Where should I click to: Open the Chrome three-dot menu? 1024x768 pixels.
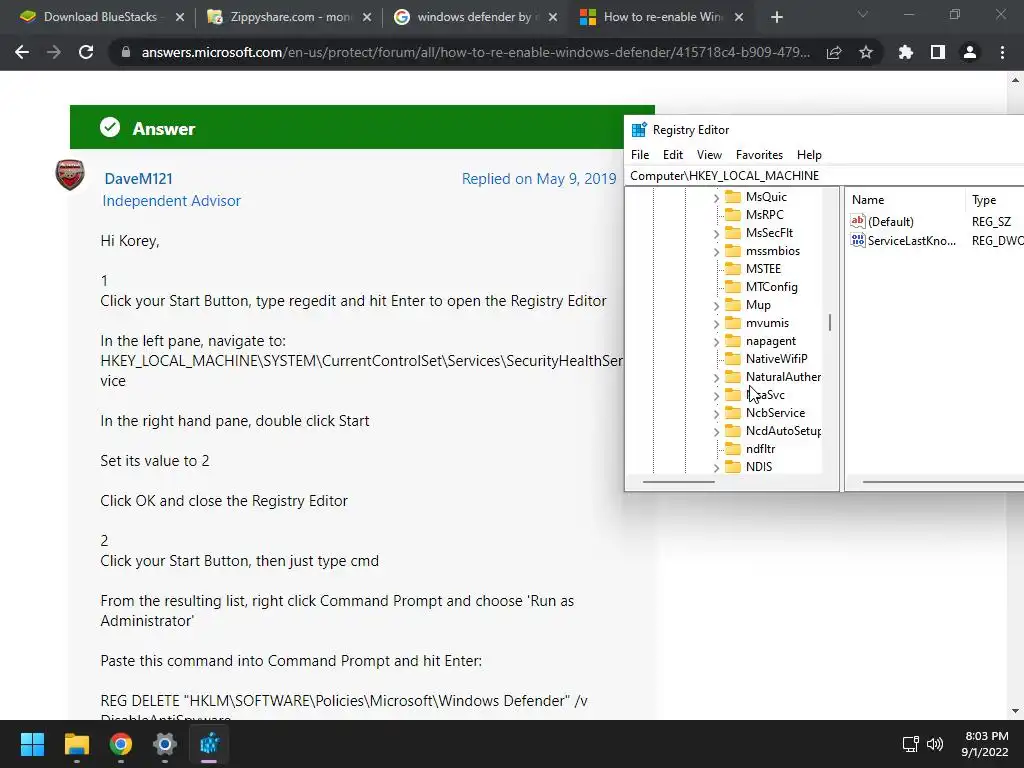(x=1002, y=52)
